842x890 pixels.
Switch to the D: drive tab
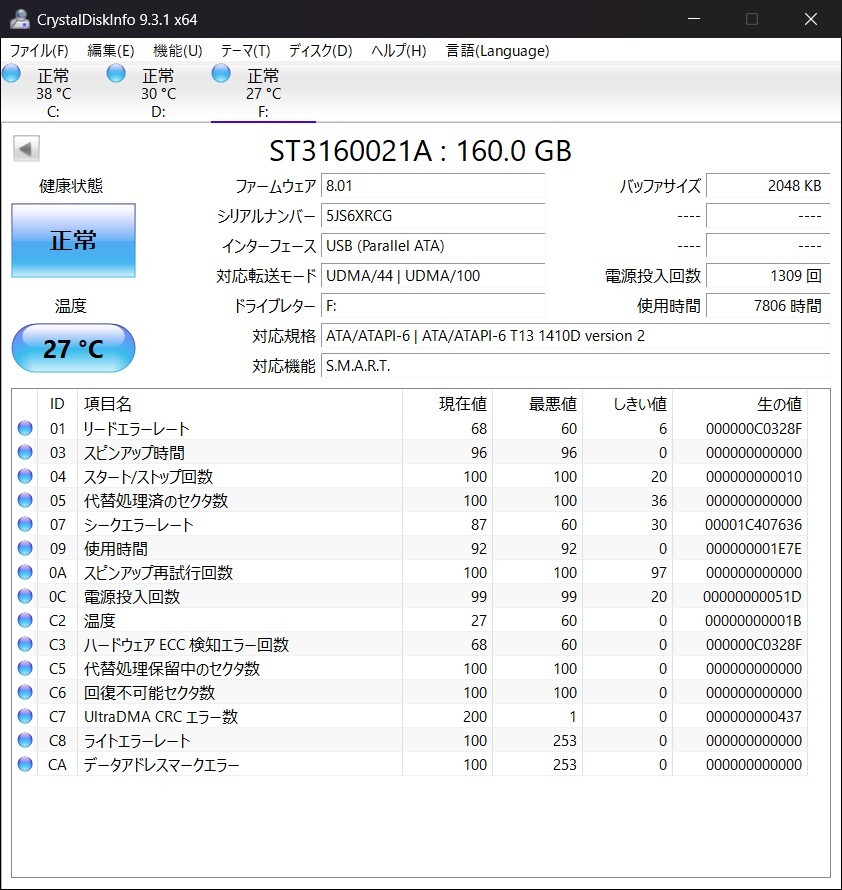(x=158, y=93)
